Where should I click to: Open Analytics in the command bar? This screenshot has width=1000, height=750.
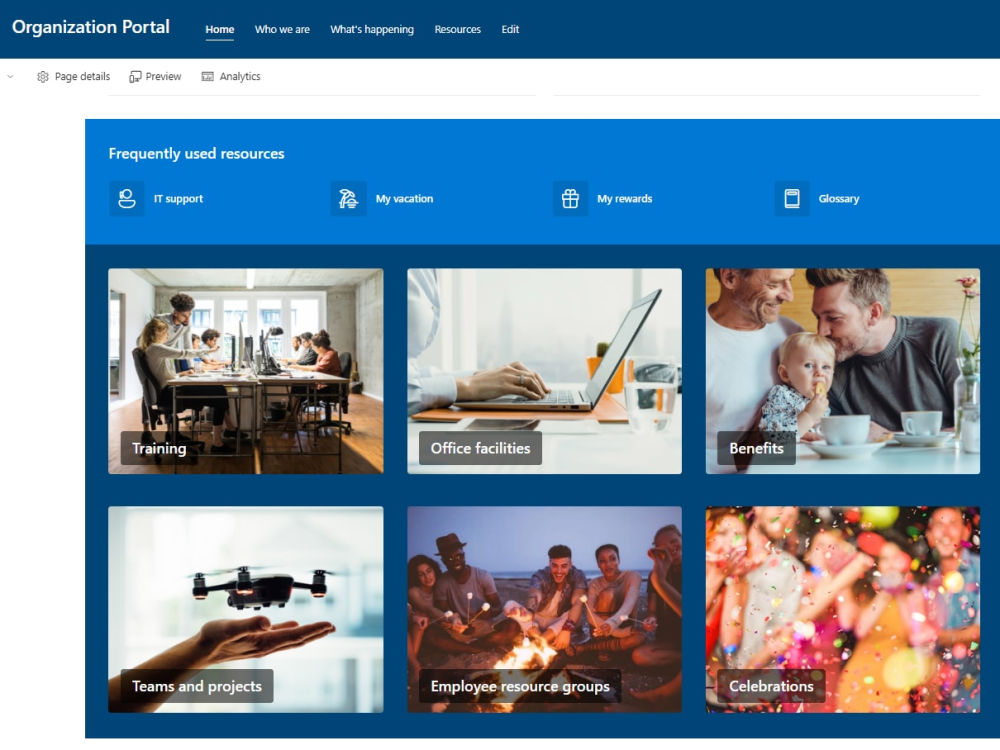pyautogui.click(x=231, y=77)
